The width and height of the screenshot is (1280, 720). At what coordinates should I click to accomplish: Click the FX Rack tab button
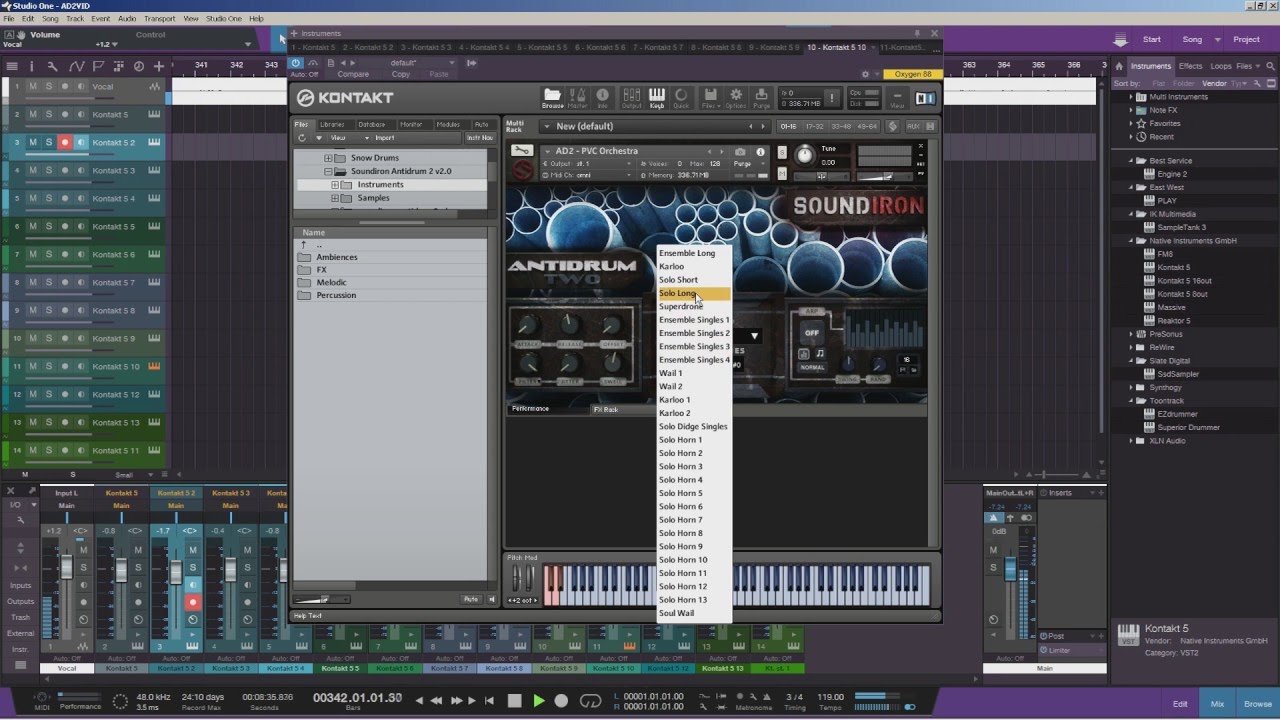click(606, 410)
